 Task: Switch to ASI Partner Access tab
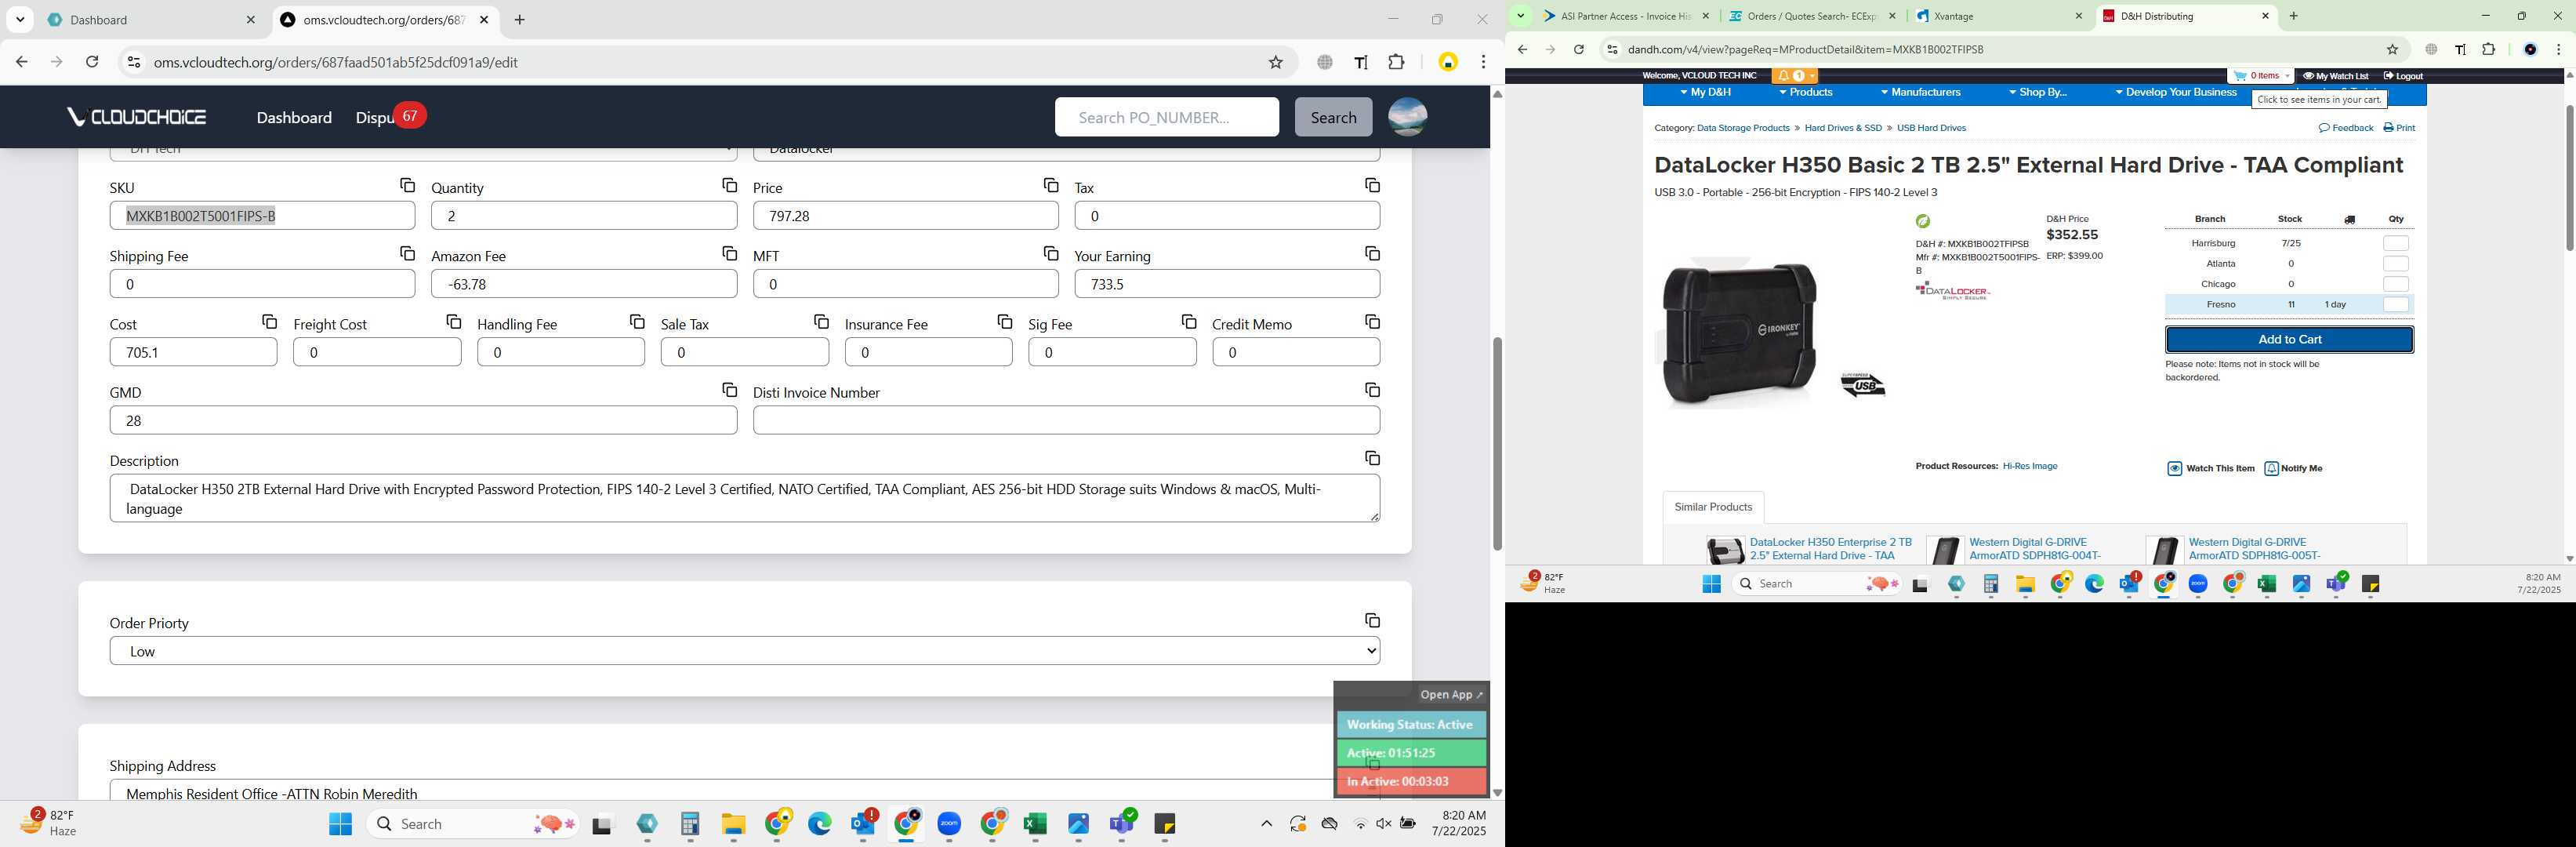tap(1626, 16)
